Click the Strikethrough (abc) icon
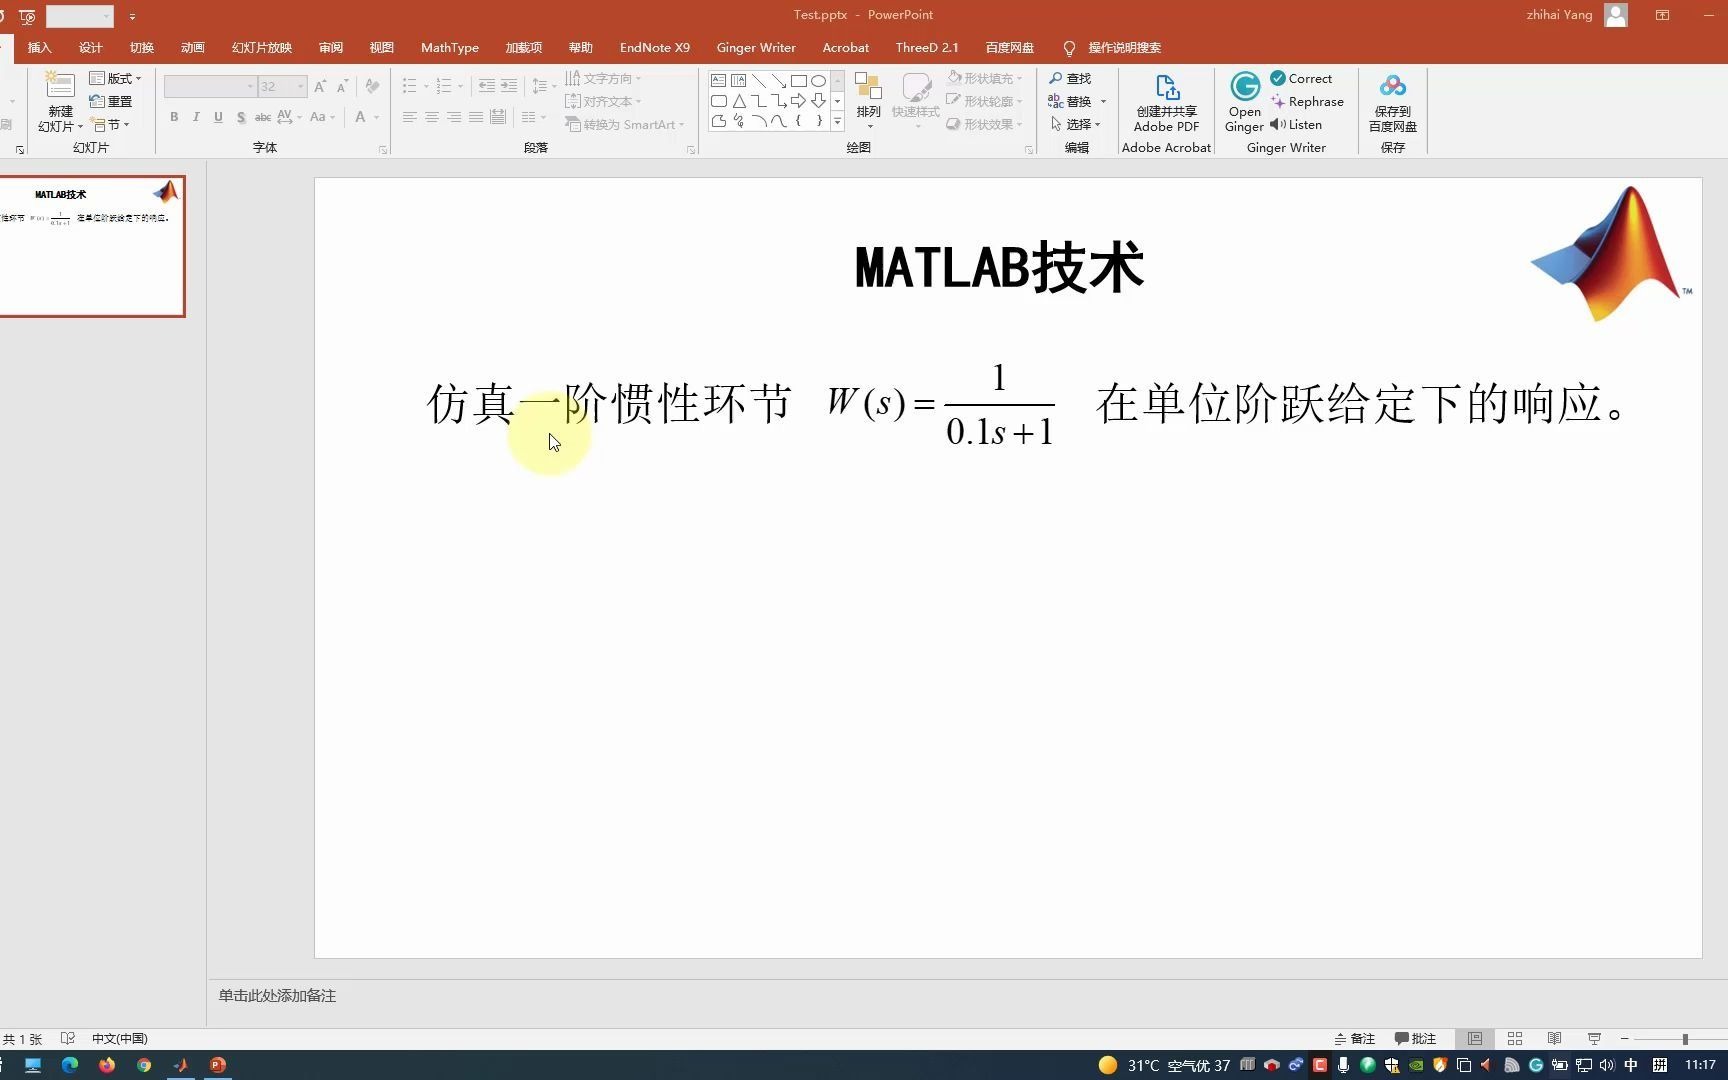1728x1080 pixels. tap(262, 117)
